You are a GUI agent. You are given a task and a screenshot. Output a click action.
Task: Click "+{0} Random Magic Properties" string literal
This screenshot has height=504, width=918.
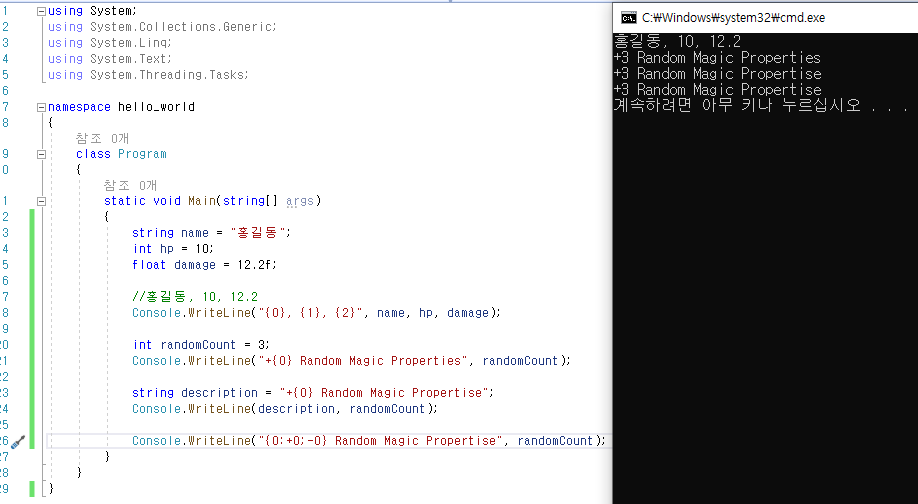pos(362,361)
